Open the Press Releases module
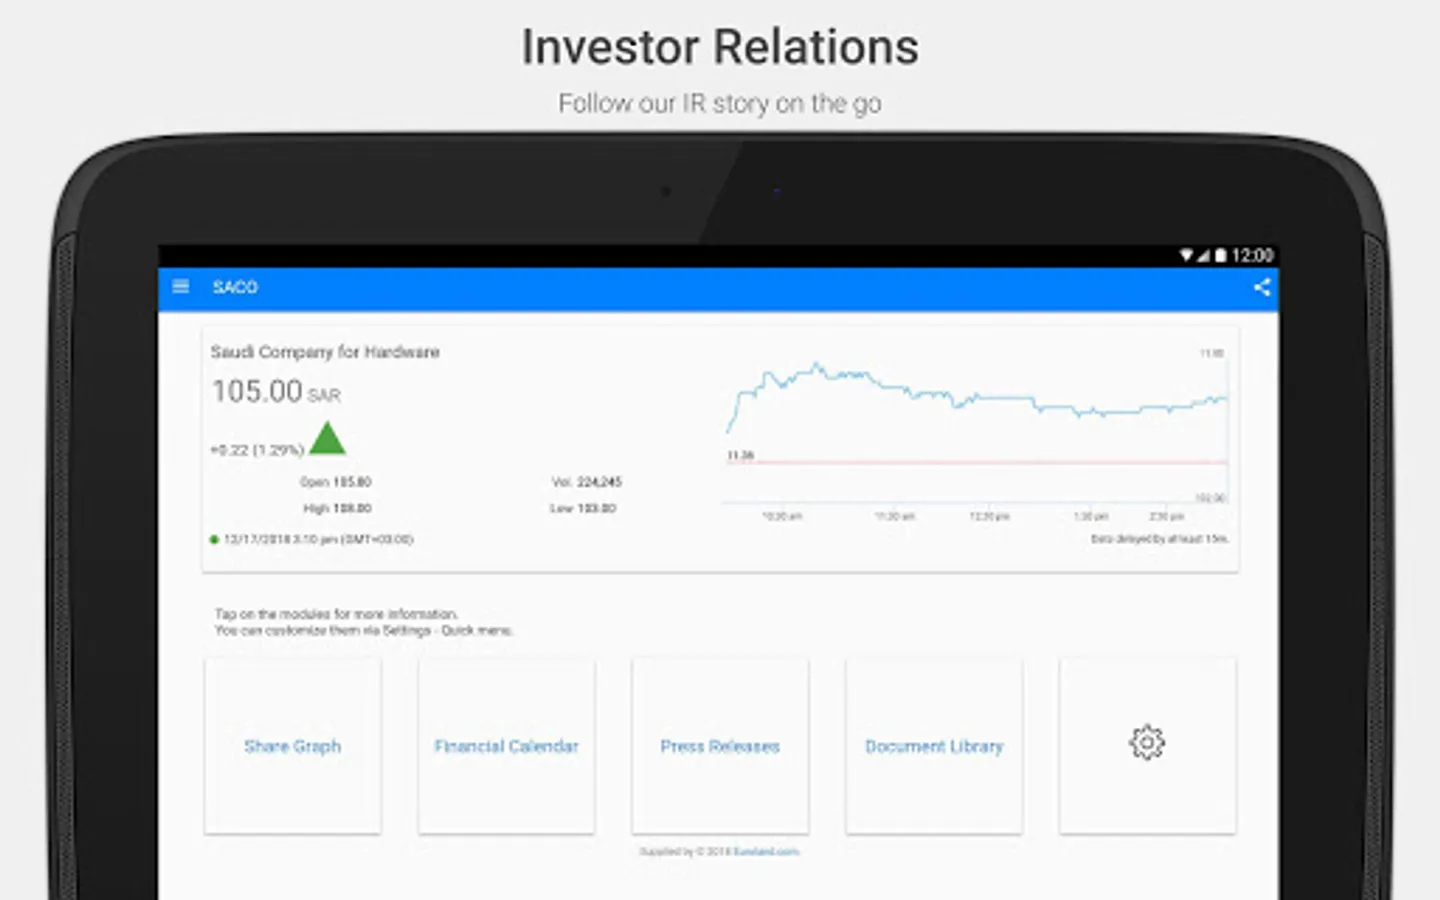This screenshot has width=1440, height=900. (x=720, y=745)
